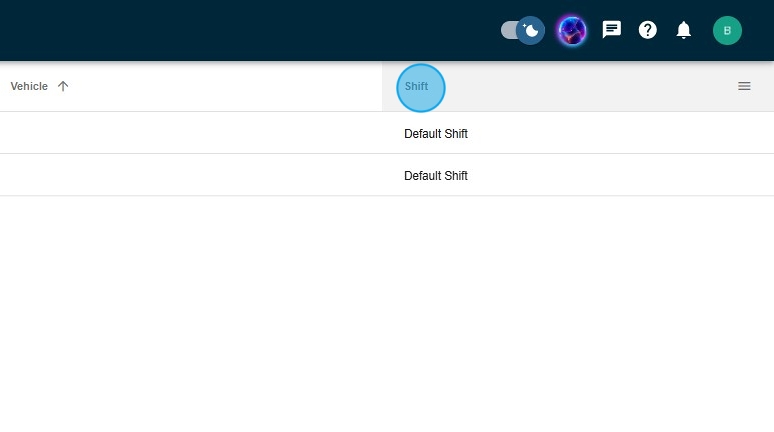Click the second row's empty Vehicle cell
This screenshot has width=774, height=432.
190,176
